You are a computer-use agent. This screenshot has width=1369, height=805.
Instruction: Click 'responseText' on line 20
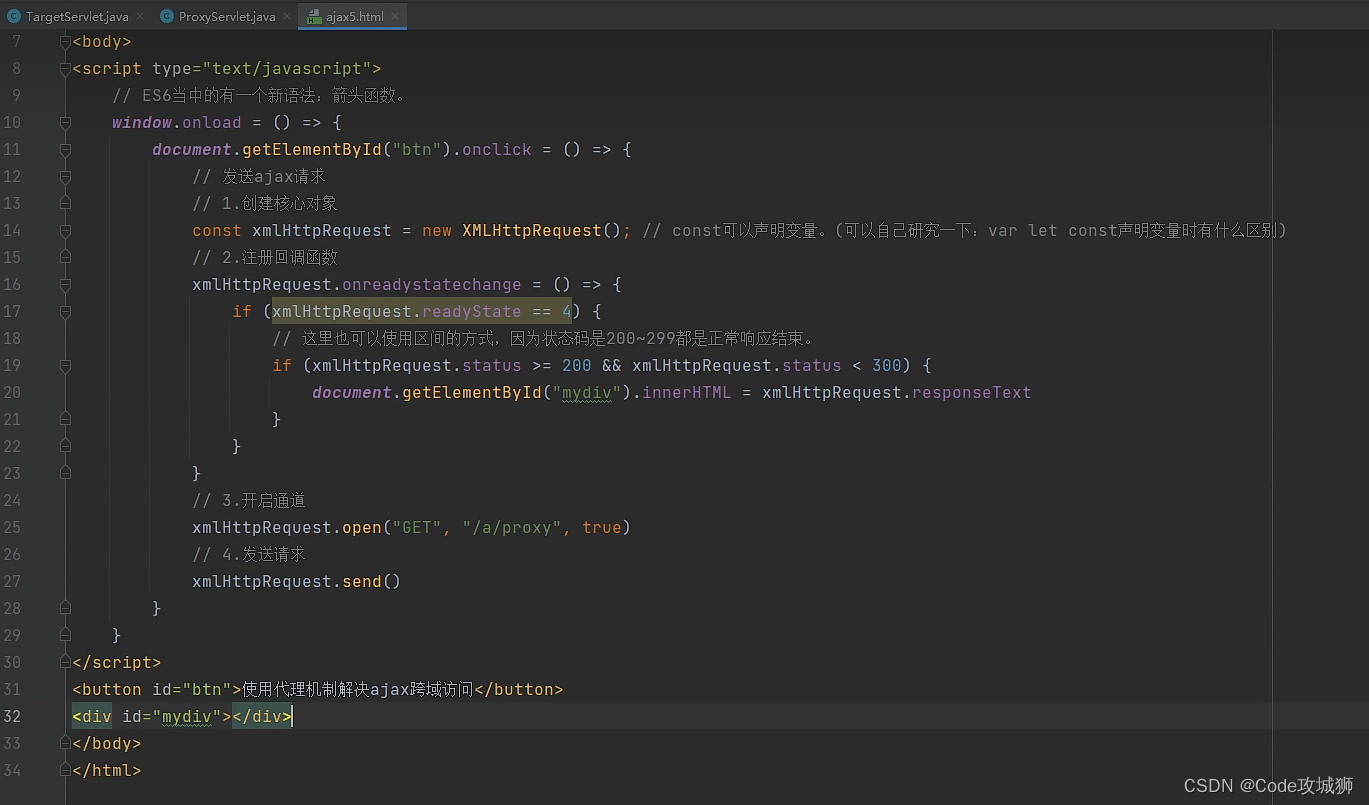point(972,393)
